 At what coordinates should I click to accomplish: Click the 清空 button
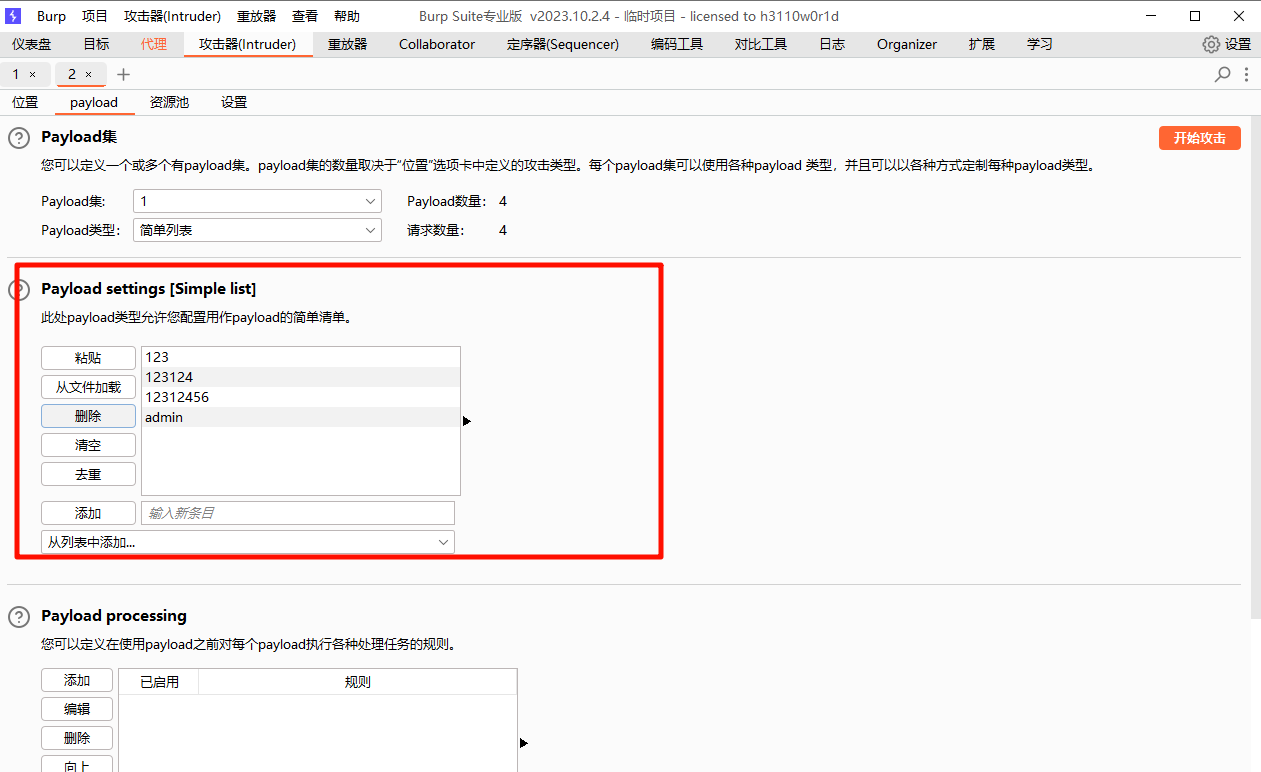pos(88,445)
